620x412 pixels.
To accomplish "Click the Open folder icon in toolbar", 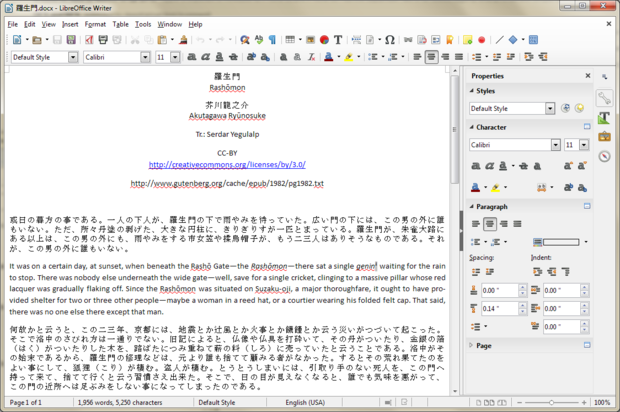I will click(37, 40).
